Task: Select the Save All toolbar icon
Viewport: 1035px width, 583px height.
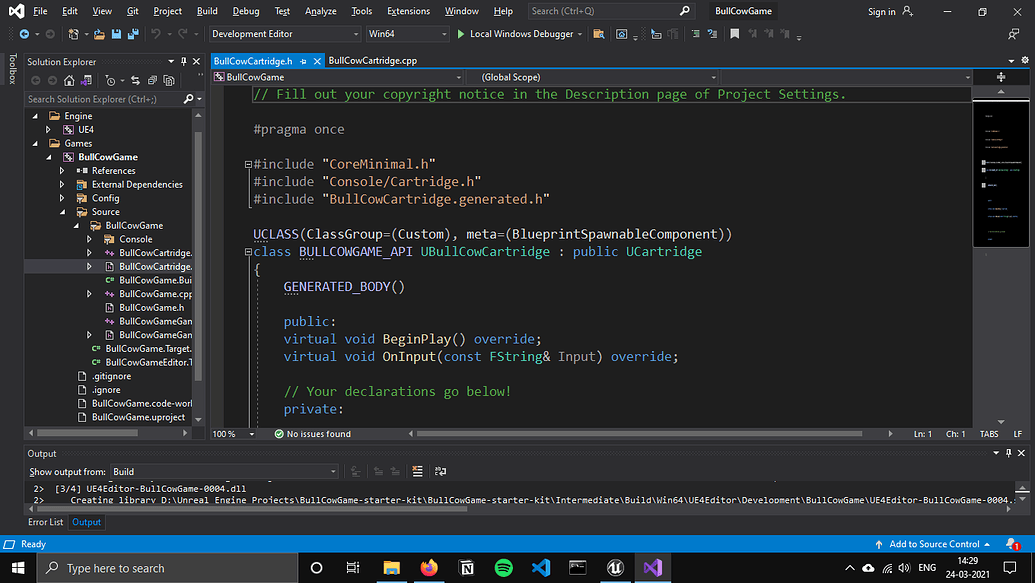Action: (x=133, y=34)
